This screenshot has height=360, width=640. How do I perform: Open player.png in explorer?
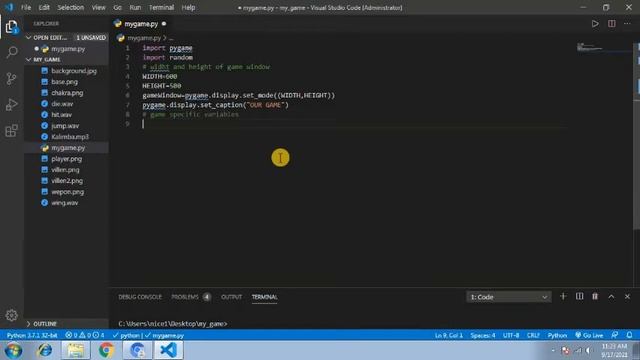67,159
